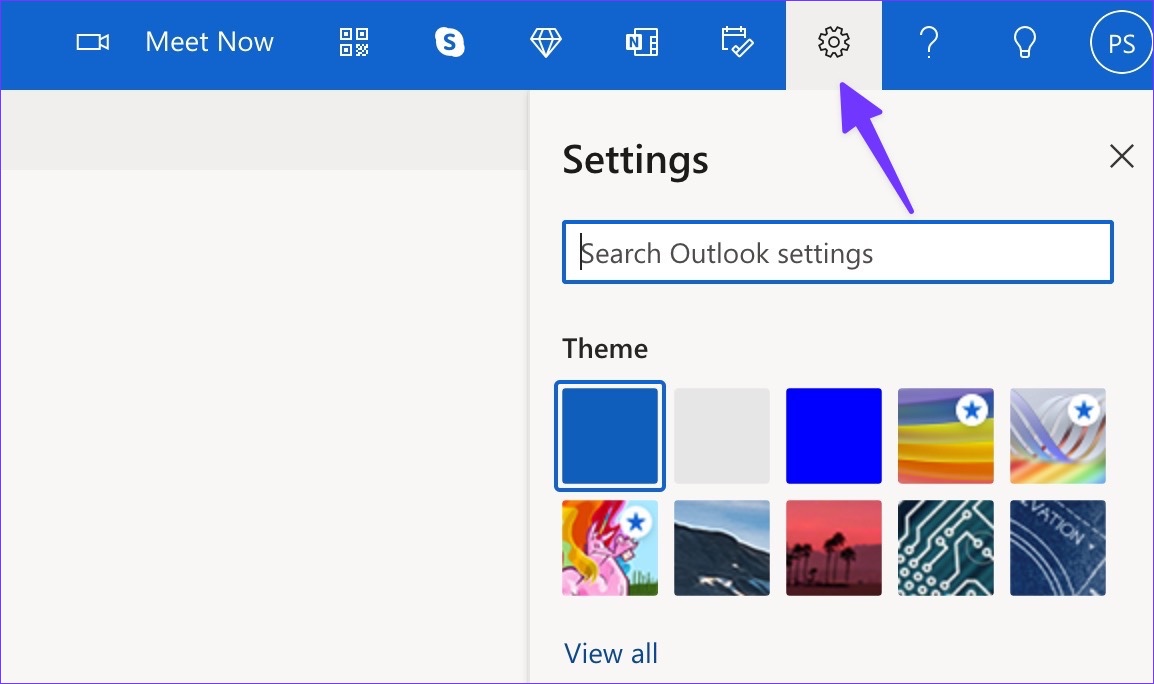The height and width of the screenshot is (684, 1154).
Task: Click the What's New lightbulb icon
Action: [1023, 43]
